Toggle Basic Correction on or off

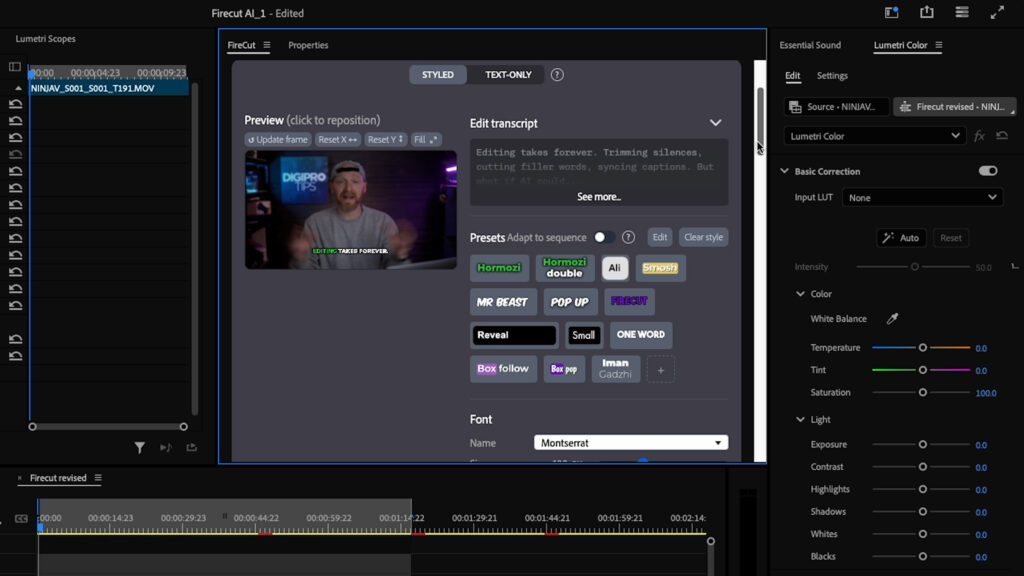pos(988,171)
